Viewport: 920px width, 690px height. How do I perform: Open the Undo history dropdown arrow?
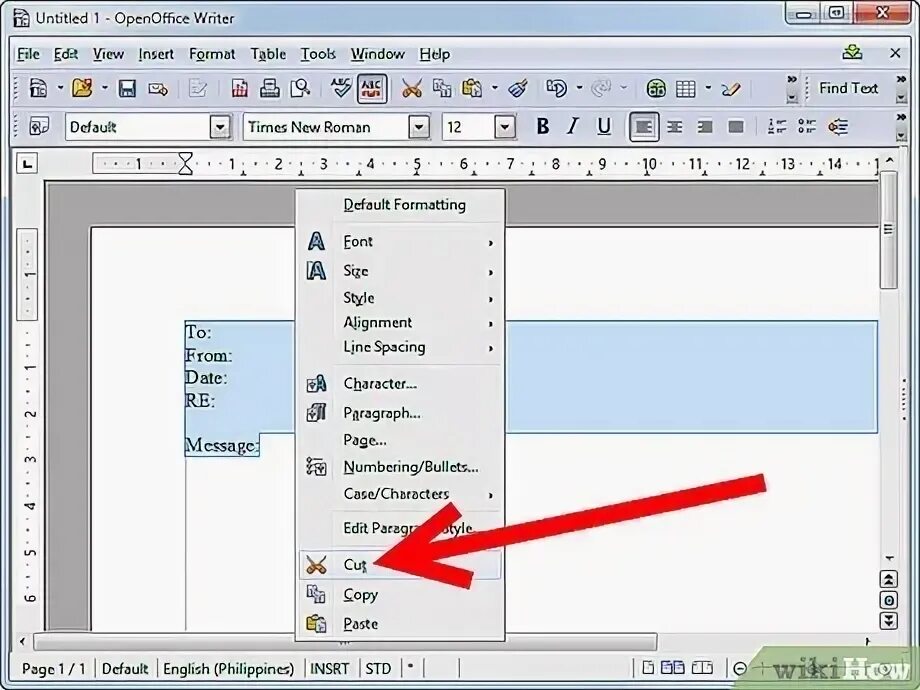[x=579, y=88]
